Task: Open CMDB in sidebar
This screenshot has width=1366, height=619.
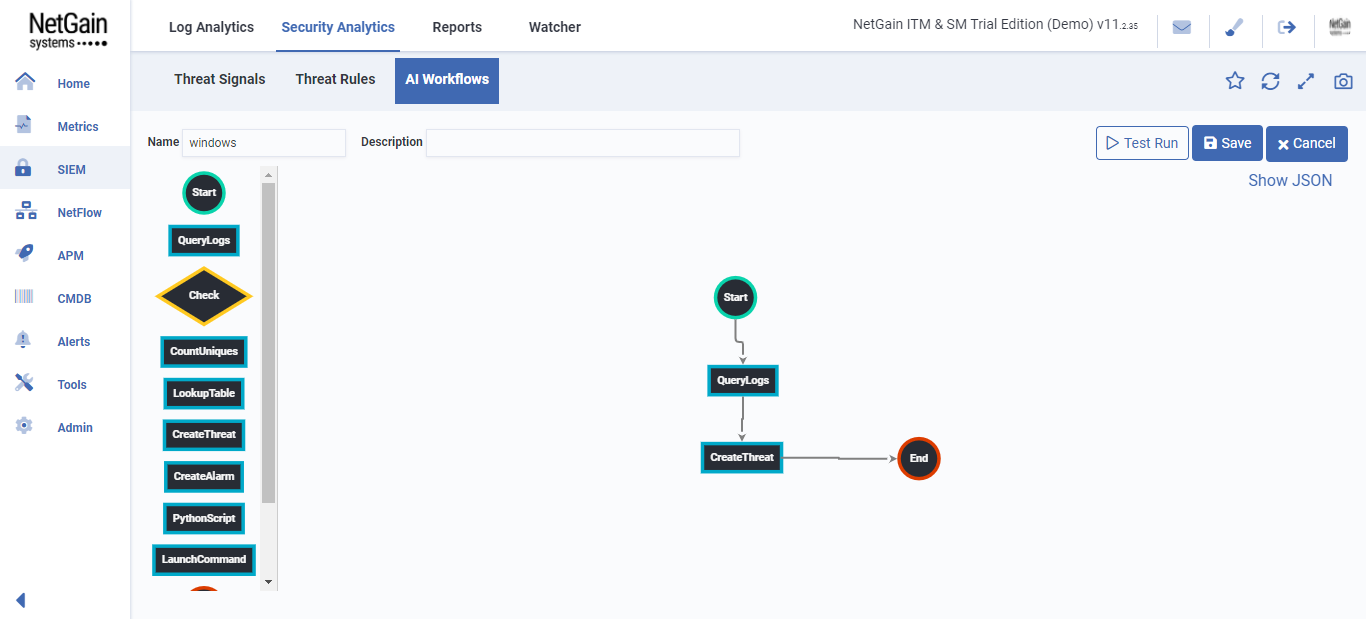Action: click(x=65, y=299)
